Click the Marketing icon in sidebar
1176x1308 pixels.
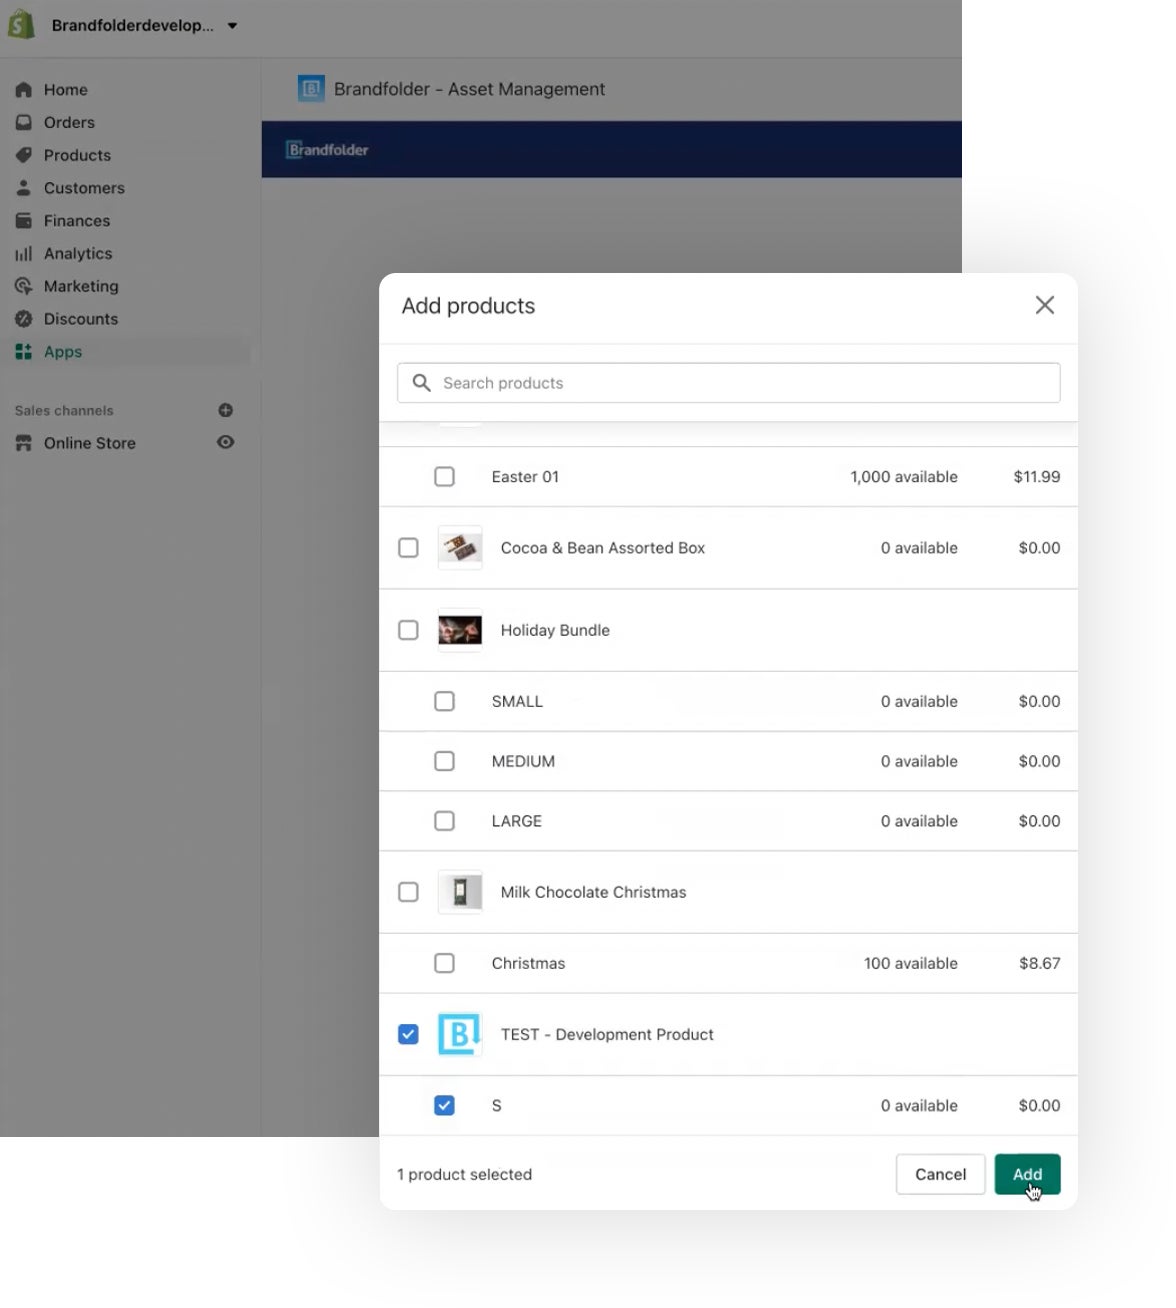click(x=24, y=286)
